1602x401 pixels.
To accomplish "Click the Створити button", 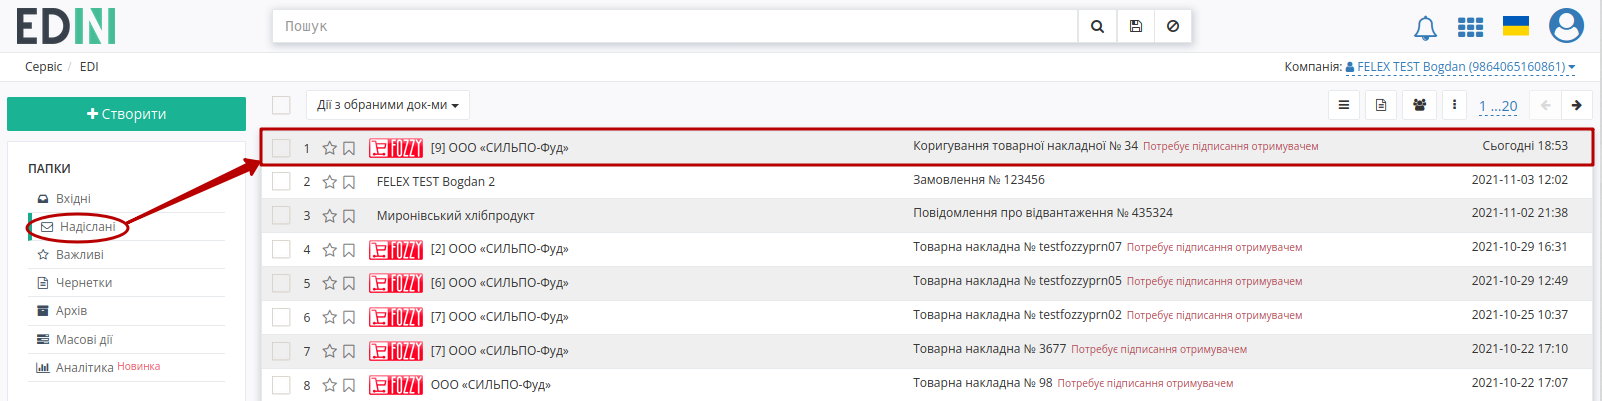I will (x=126, y=114).
